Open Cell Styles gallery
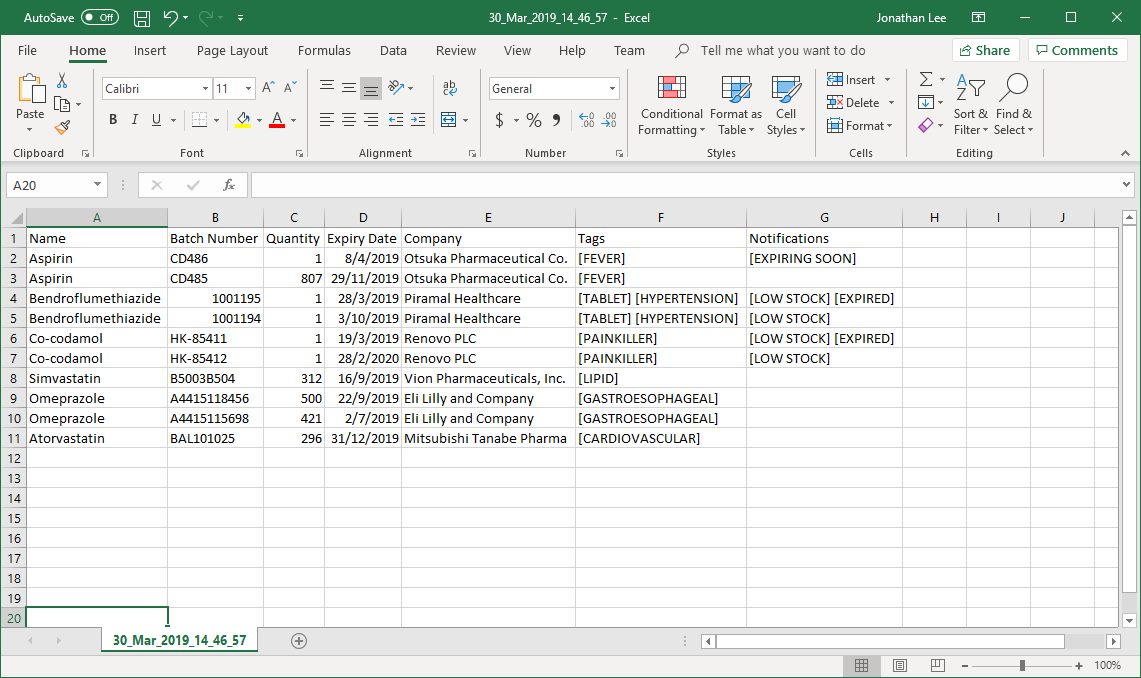This screenshot has width=1141, height=678. coord(786,105)
